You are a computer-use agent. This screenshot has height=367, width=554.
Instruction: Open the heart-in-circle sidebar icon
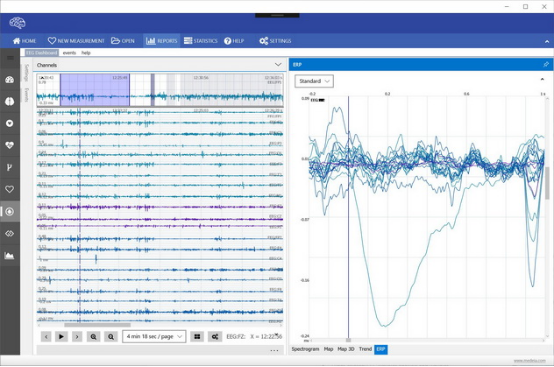point(10,123)
